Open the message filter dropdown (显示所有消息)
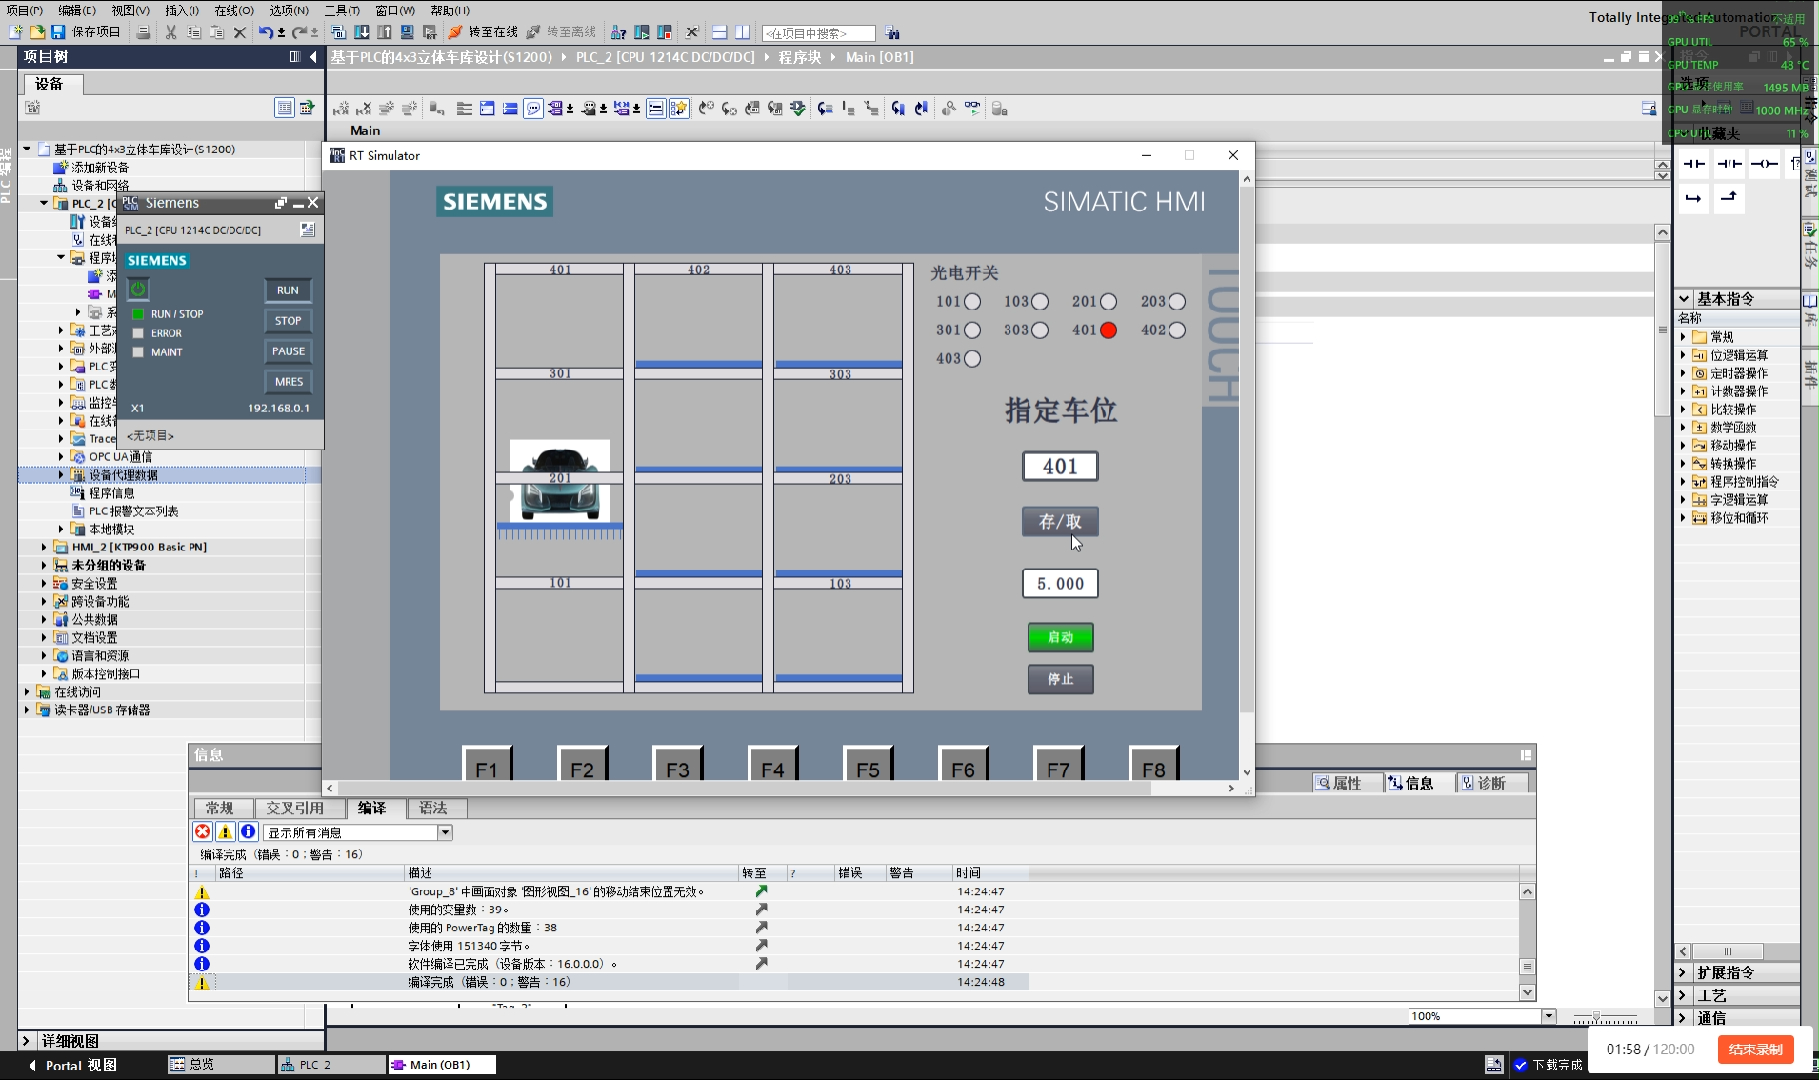Image resolution: width=1819 pixels, height=1080 pixels. 445,832
